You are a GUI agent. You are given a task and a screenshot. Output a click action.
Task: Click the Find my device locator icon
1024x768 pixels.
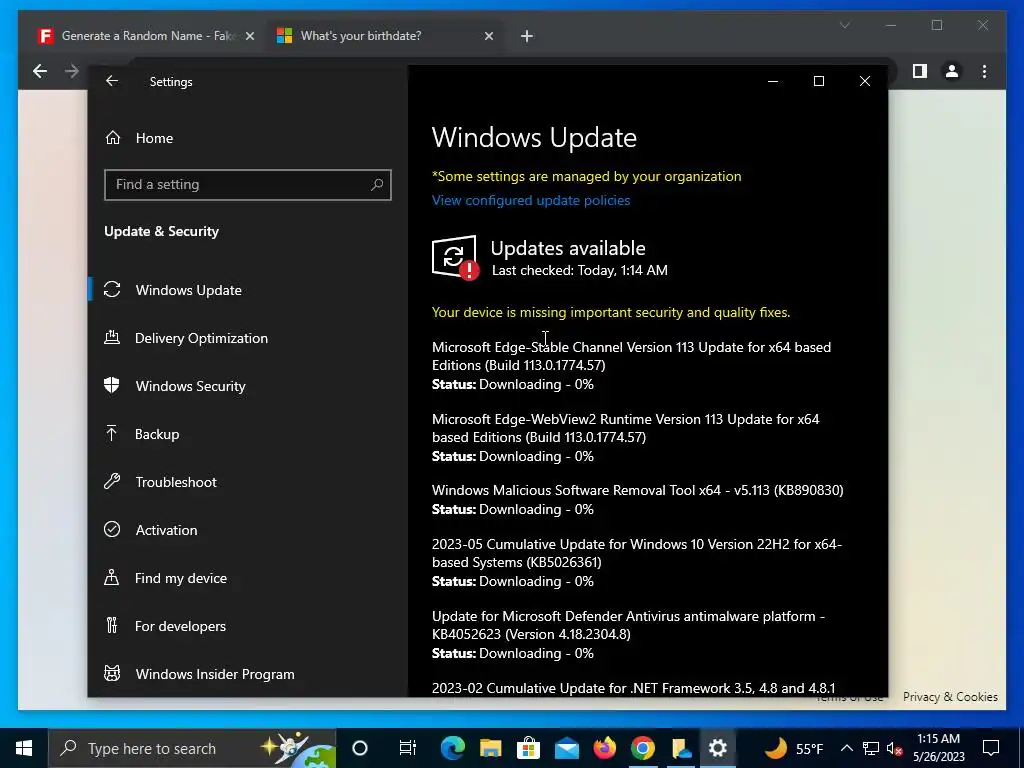(112, 577)
